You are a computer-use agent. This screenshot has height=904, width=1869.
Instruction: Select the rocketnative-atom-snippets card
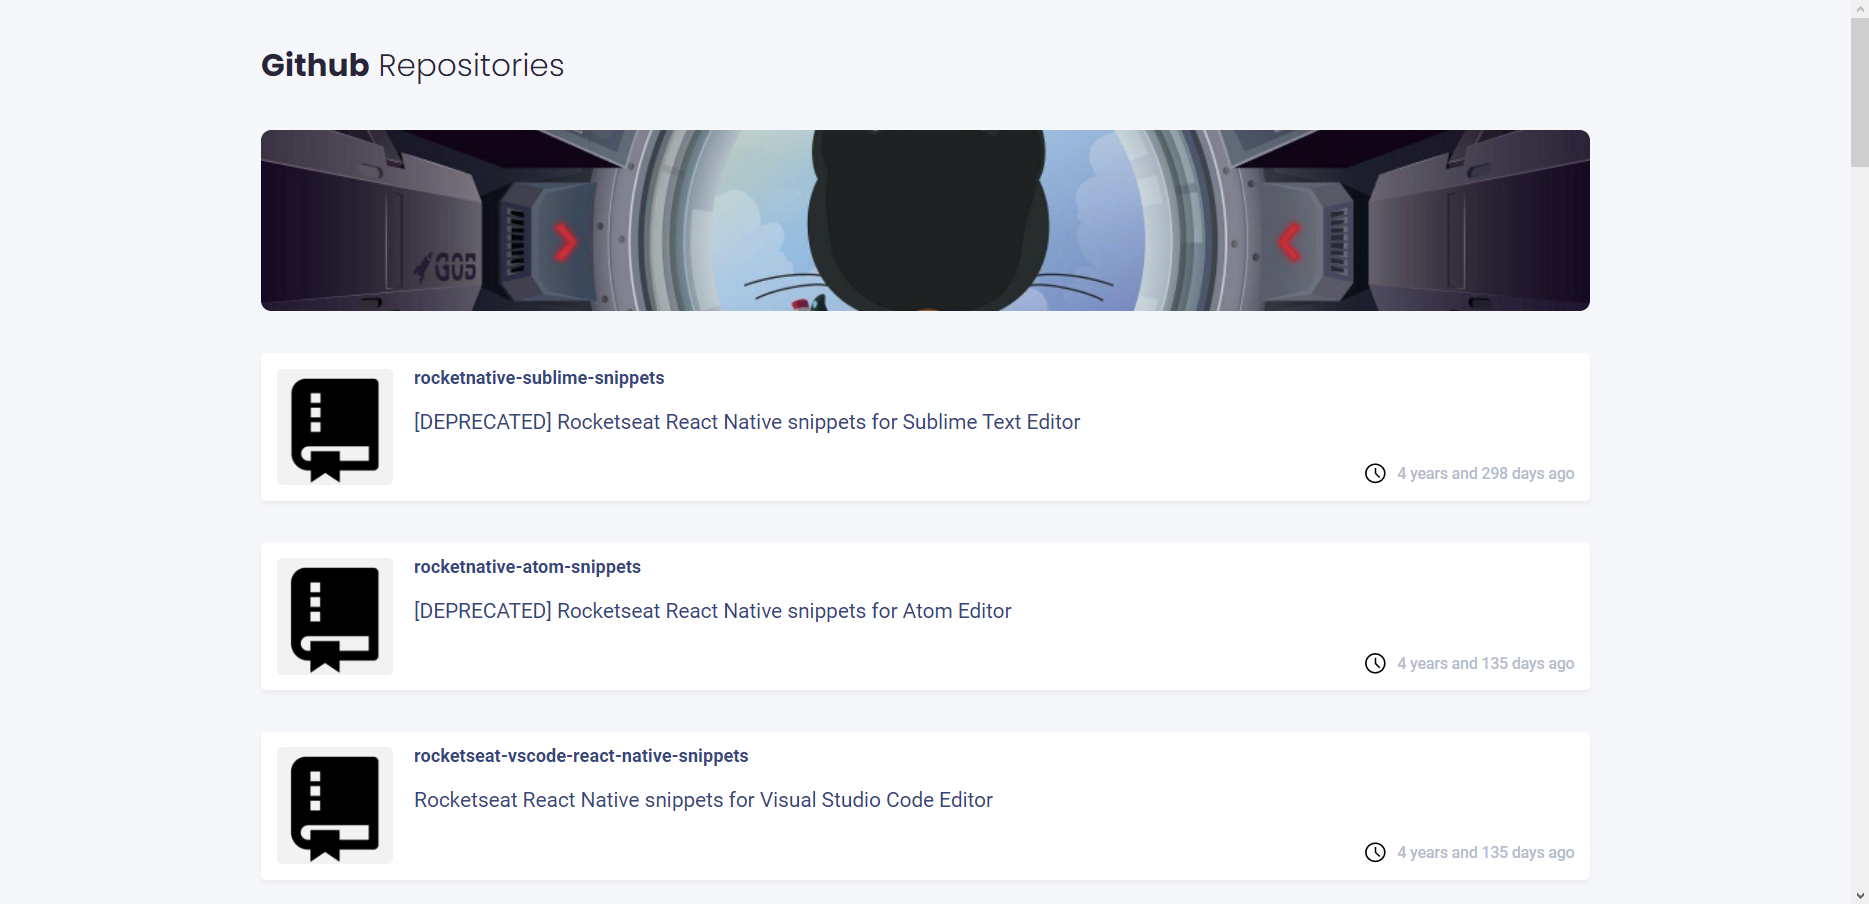coord(924,616)
